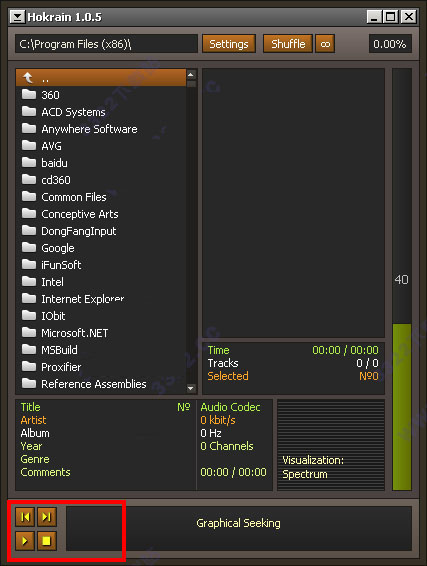
Task: Click the Proxifier folder icon
Action: 29,366
